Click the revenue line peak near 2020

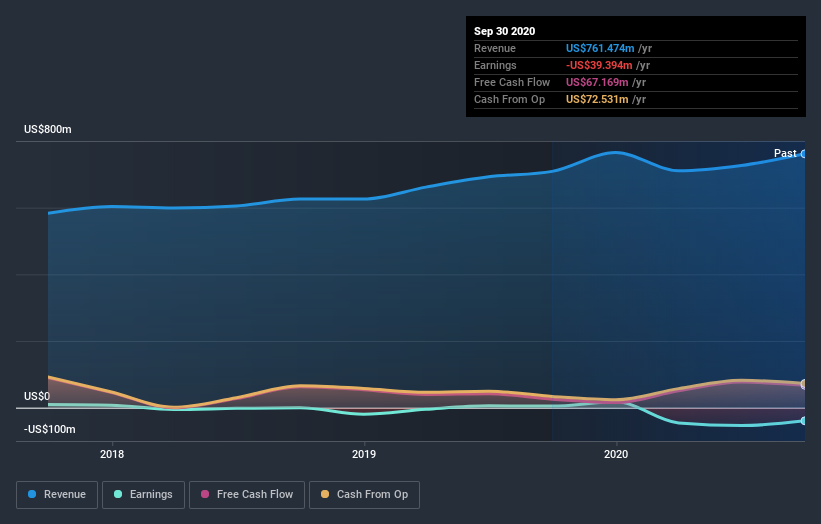click(616, 152)
